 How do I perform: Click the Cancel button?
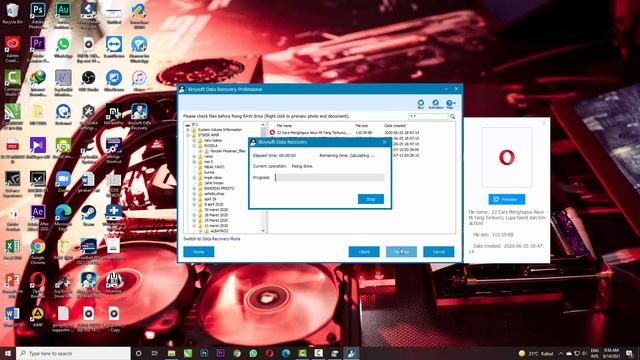click(x=438, y=252)
